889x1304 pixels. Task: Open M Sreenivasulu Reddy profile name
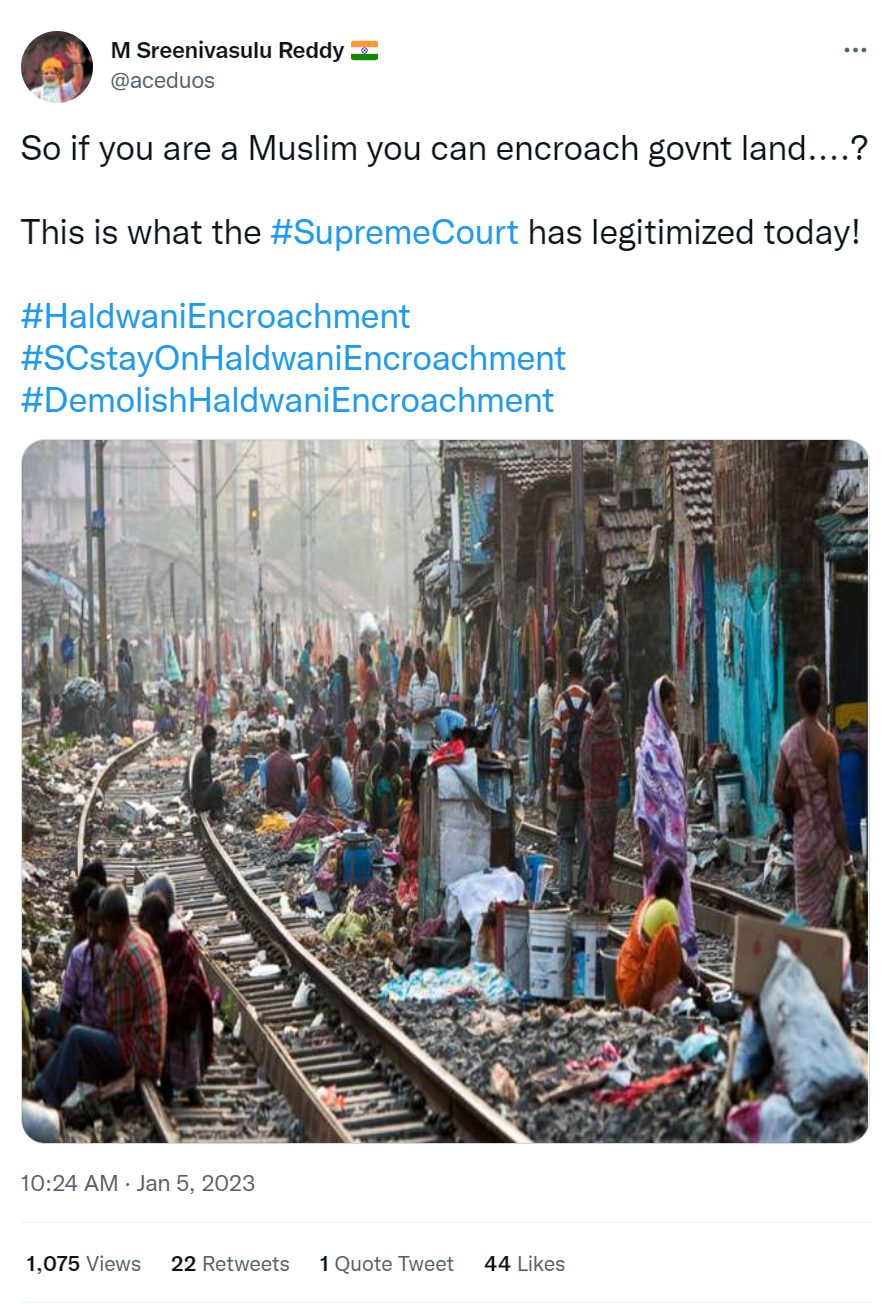[228, 51]
